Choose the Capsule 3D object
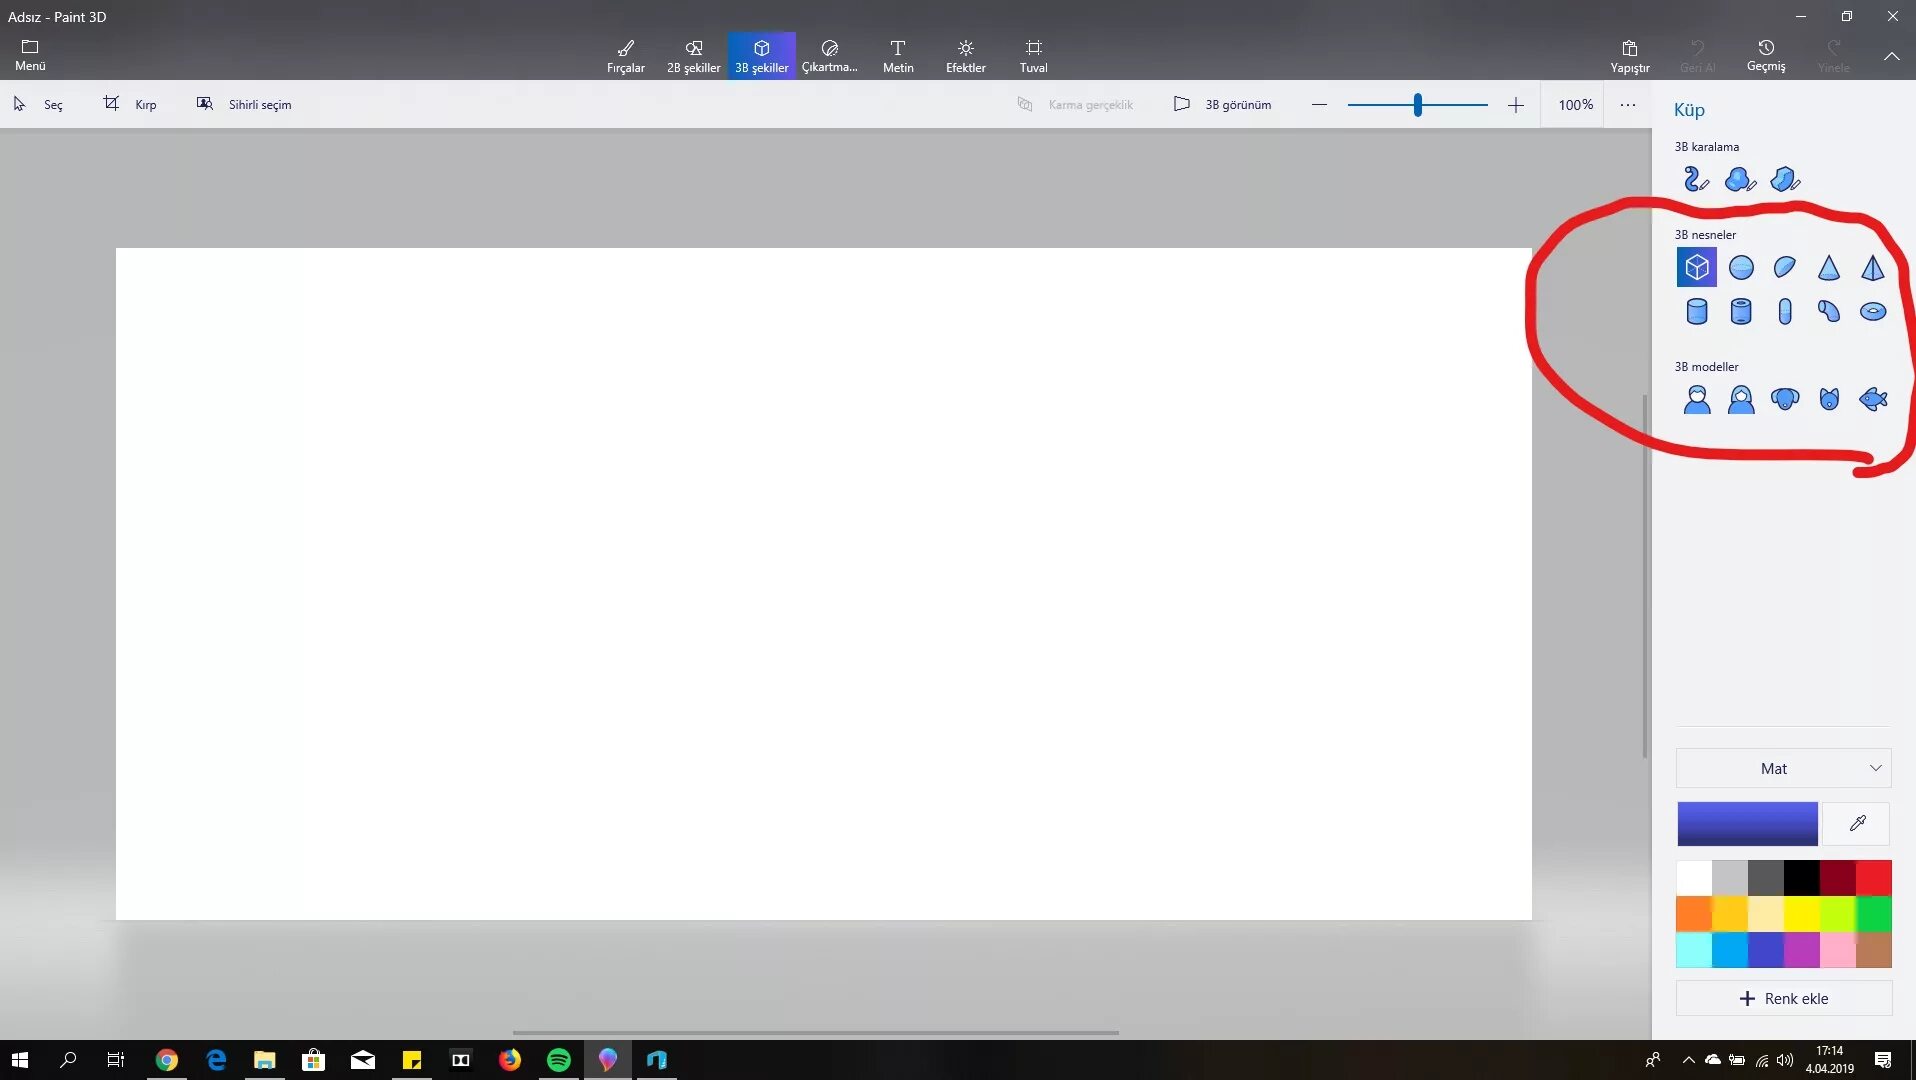 point(1785,311)
